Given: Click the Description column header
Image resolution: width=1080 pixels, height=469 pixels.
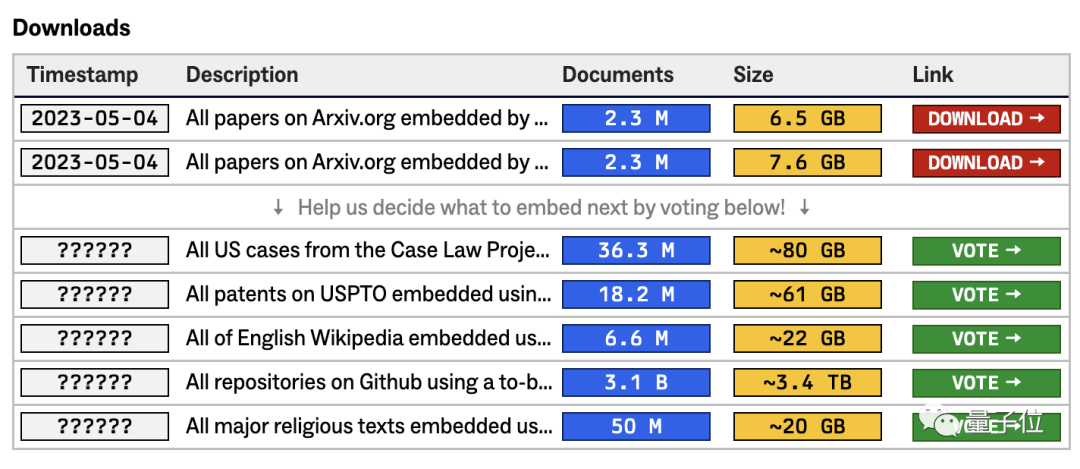Looking at the screenshot, I should 242,74.
